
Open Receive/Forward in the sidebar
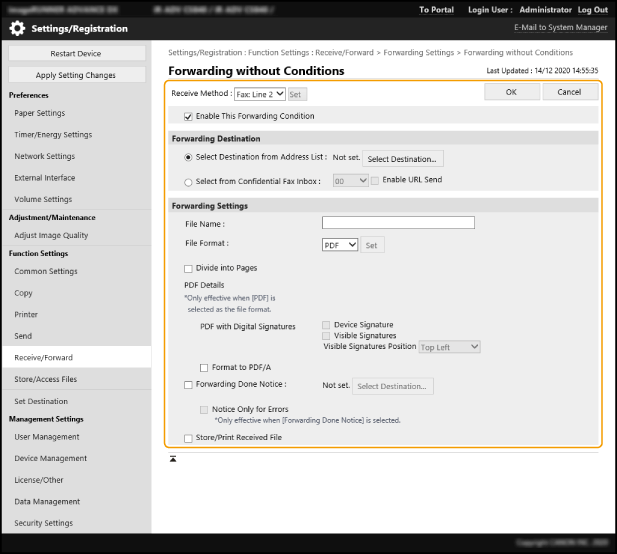[44, 357]
